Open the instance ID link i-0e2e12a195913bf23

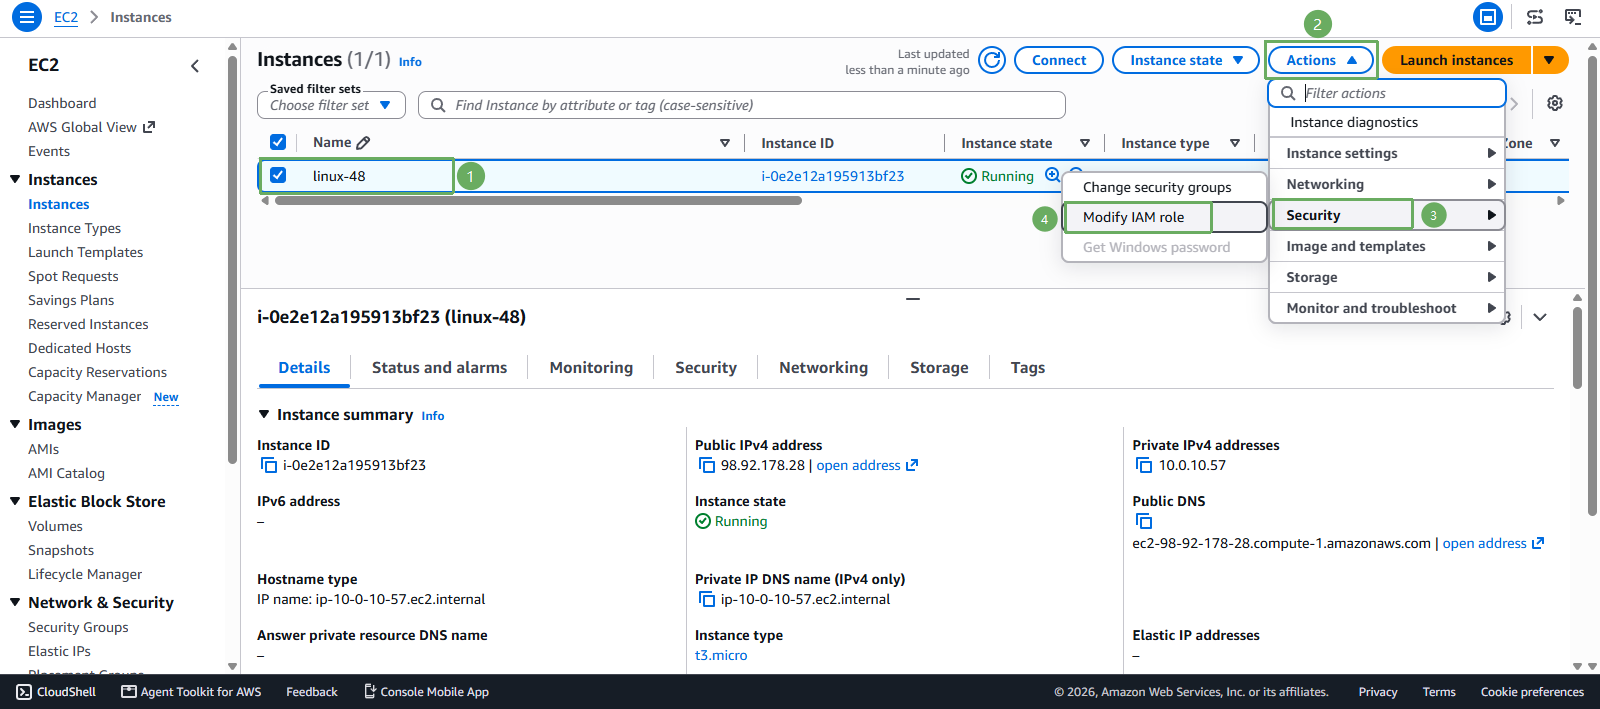pos(832,176)
